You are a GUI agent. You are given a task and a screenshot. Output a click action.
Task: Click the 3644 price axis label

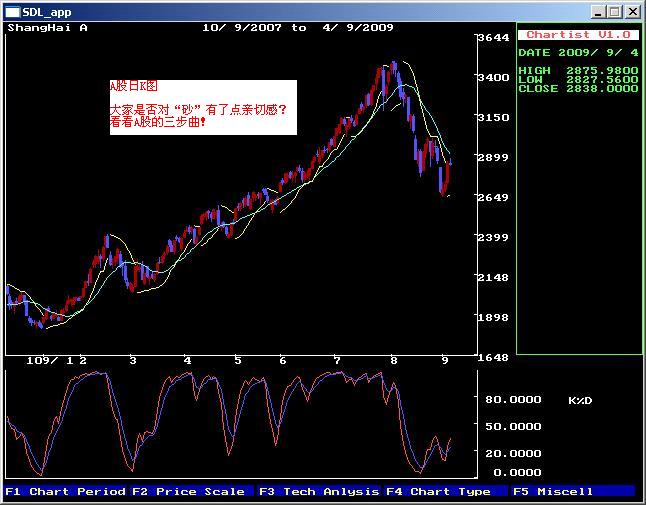click(494, 37)
